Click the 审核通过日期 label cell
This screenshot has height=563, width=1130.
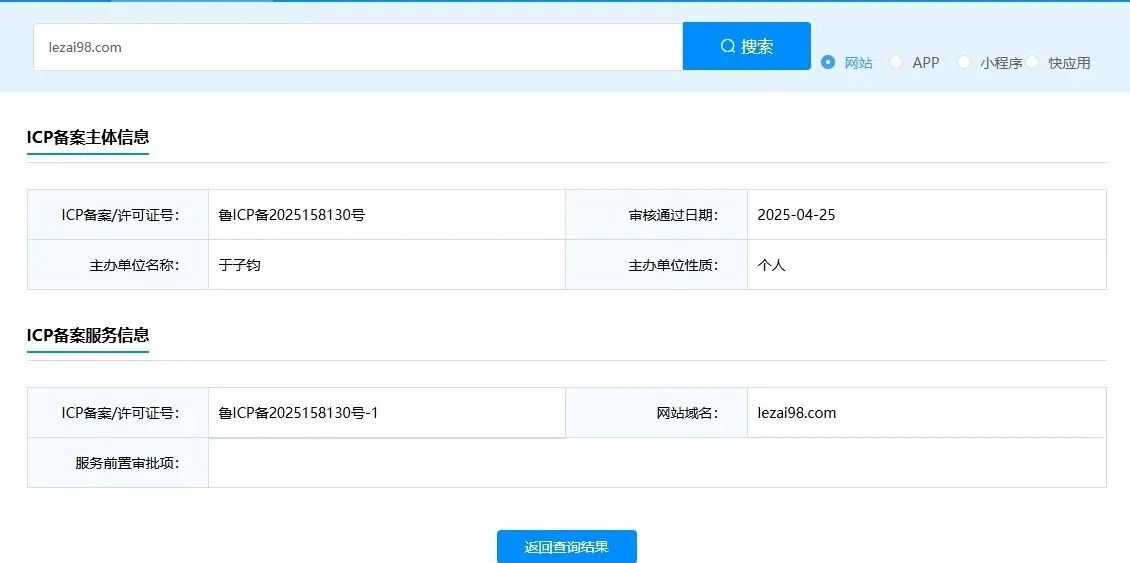tap(657, 215)
